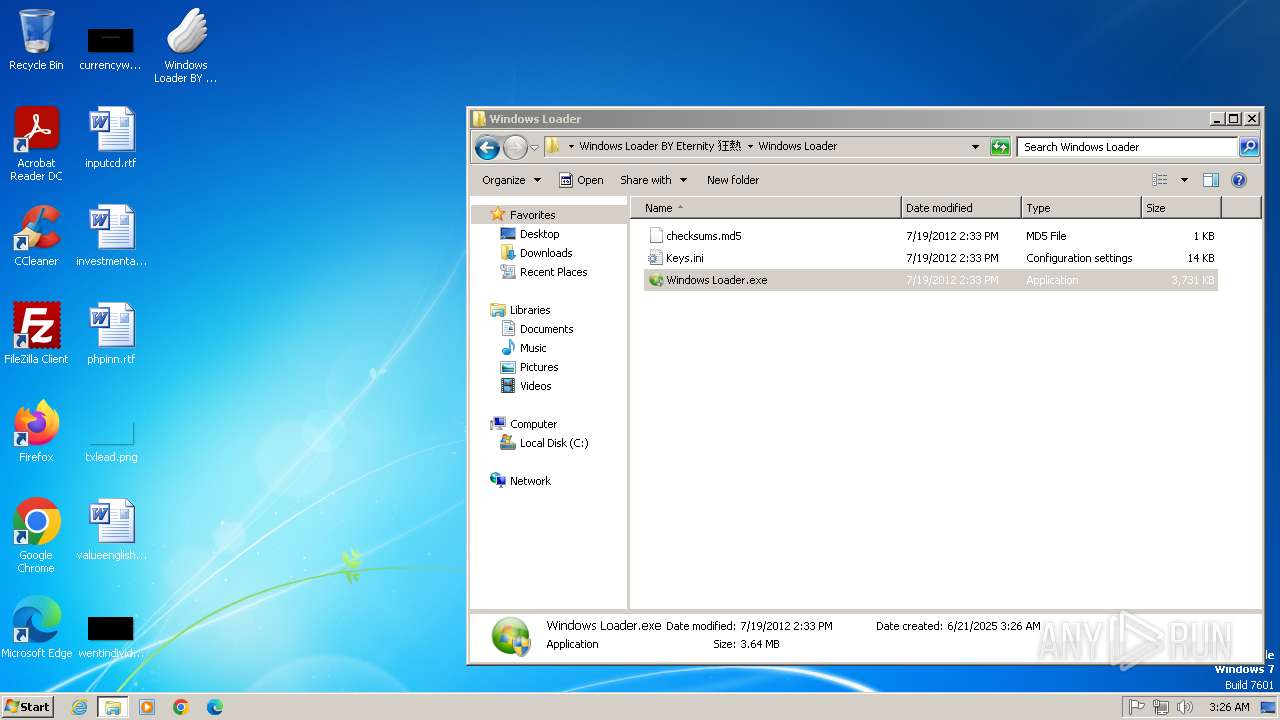
Task: Open Action Center flag tray icon
Action: pos(1136,707)
